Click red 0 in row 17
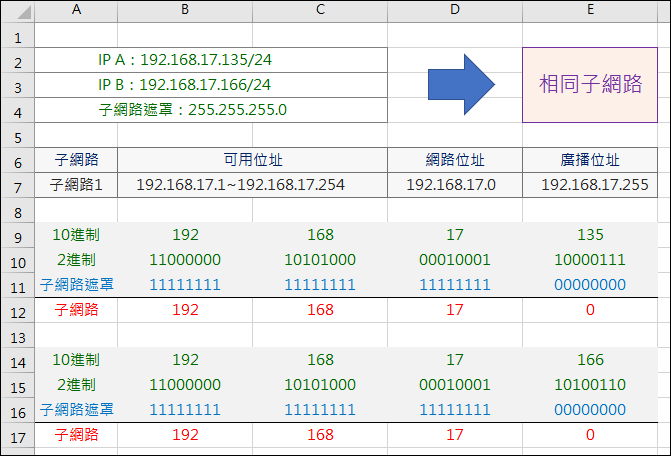Viewport: 671px width, 456px height. pyautogui.click(x=590, y=435)
